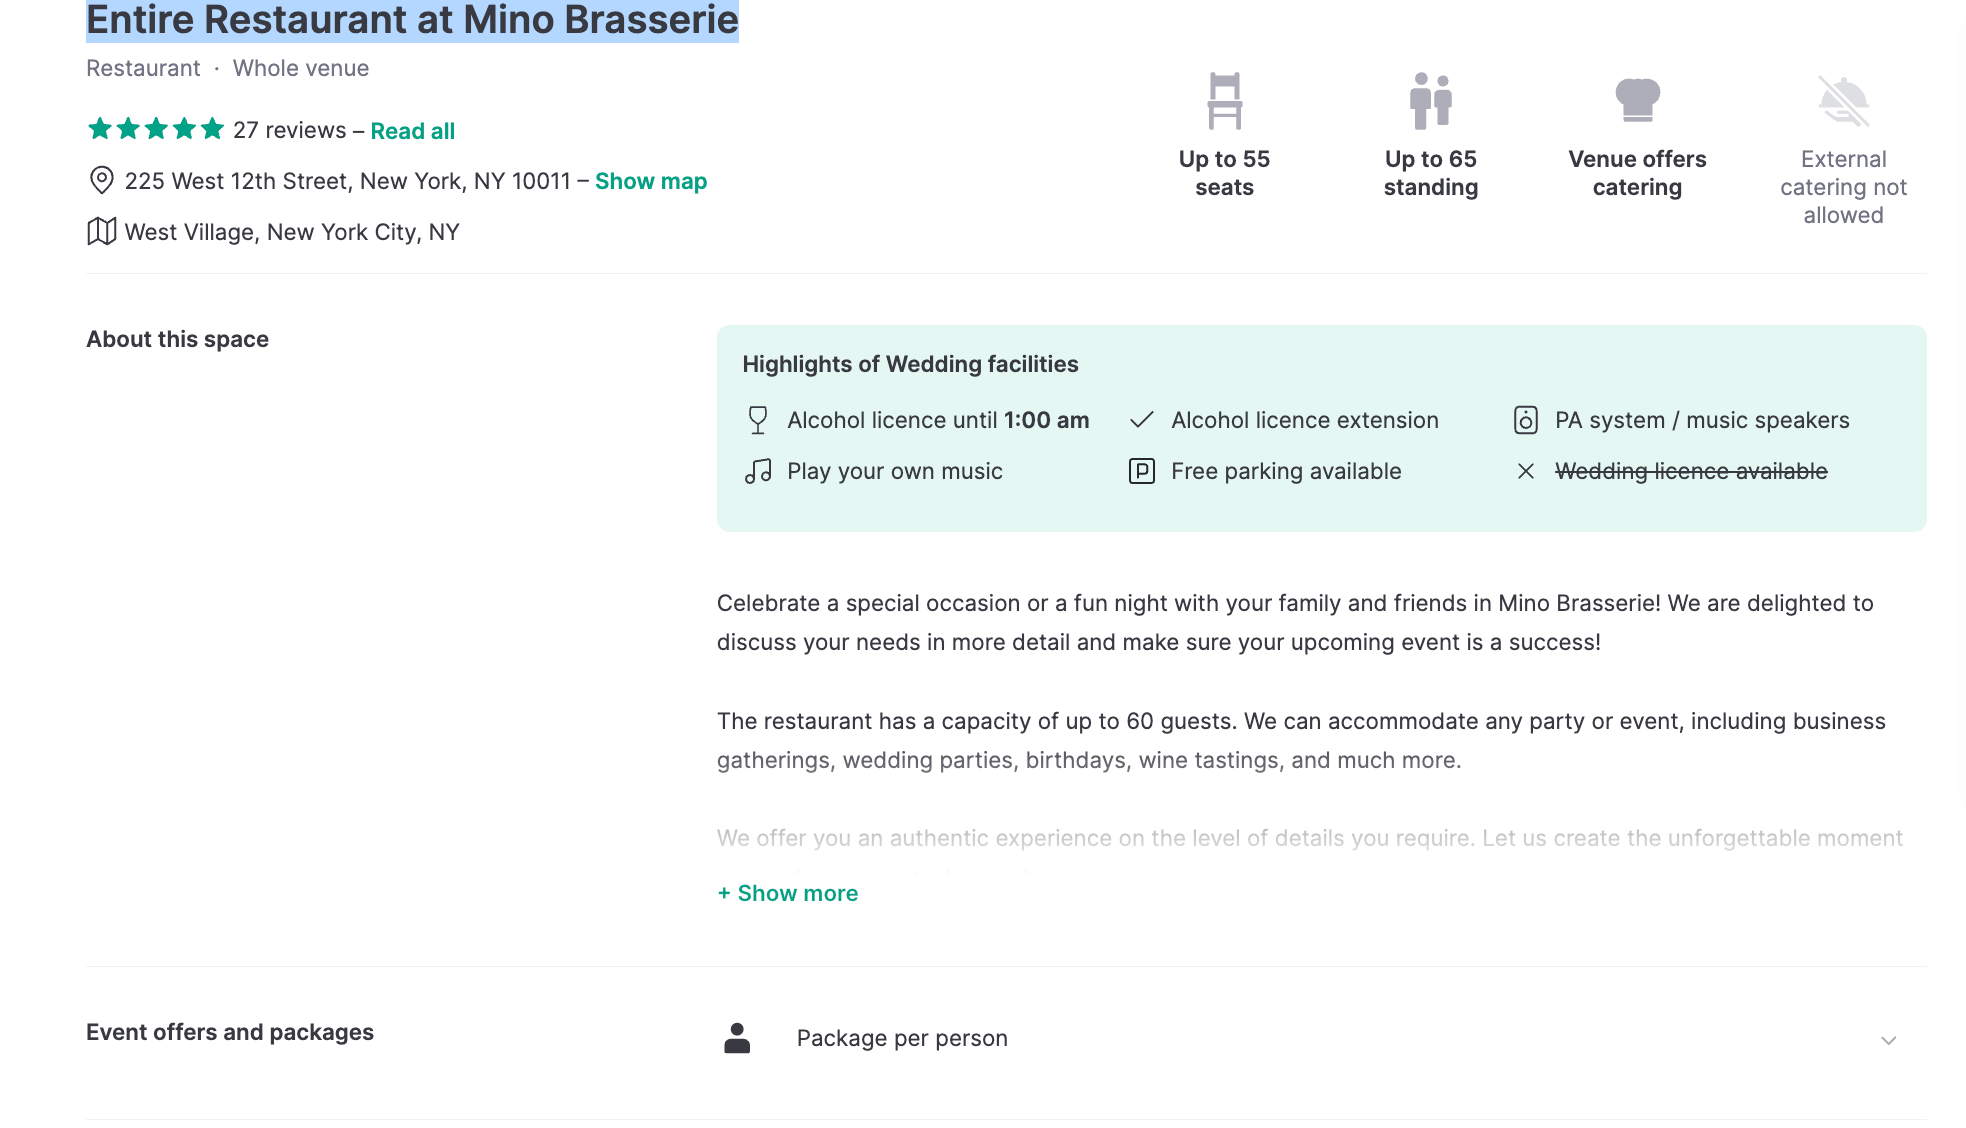Screen dimensions: 1966x1128
Task: Click the Alcohol licence extension checkmark
Action: (x=1141, y=420)
